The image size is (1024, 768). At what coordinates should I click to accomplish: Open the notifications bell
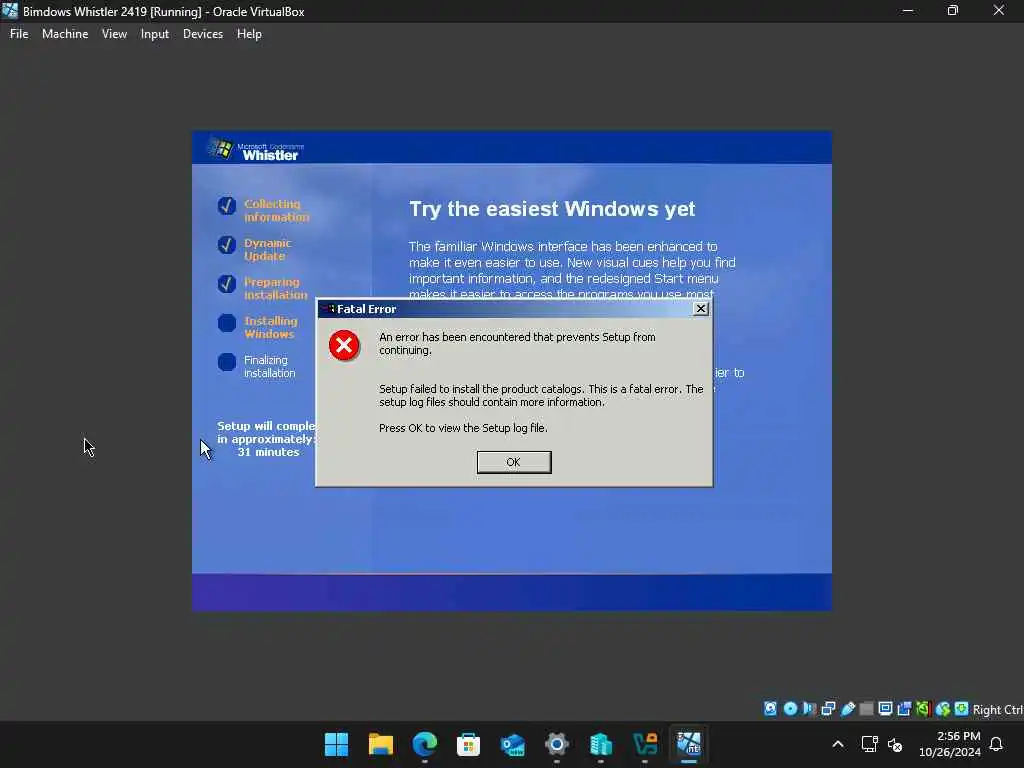coord(997,744)
